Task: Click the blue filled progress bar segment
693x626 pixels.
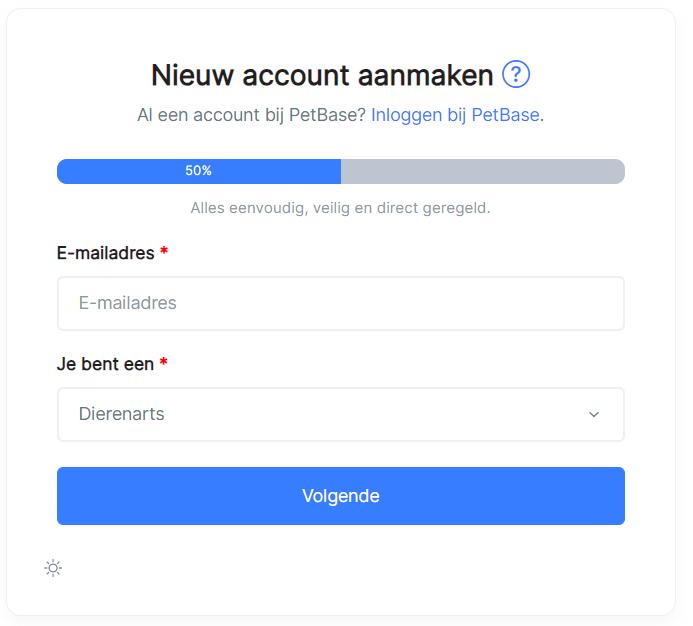Action: (199, 172)
